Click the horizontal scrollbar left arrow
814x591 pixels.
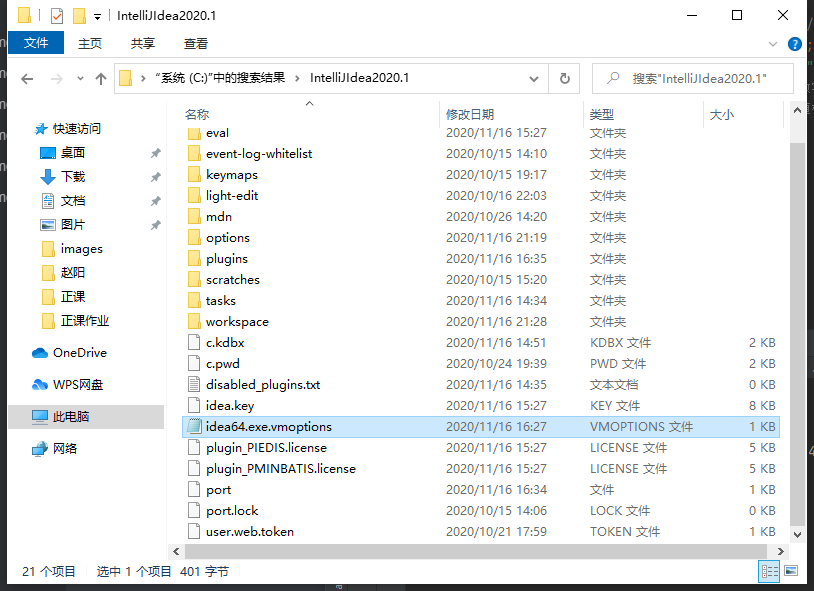tap(176, 551)
